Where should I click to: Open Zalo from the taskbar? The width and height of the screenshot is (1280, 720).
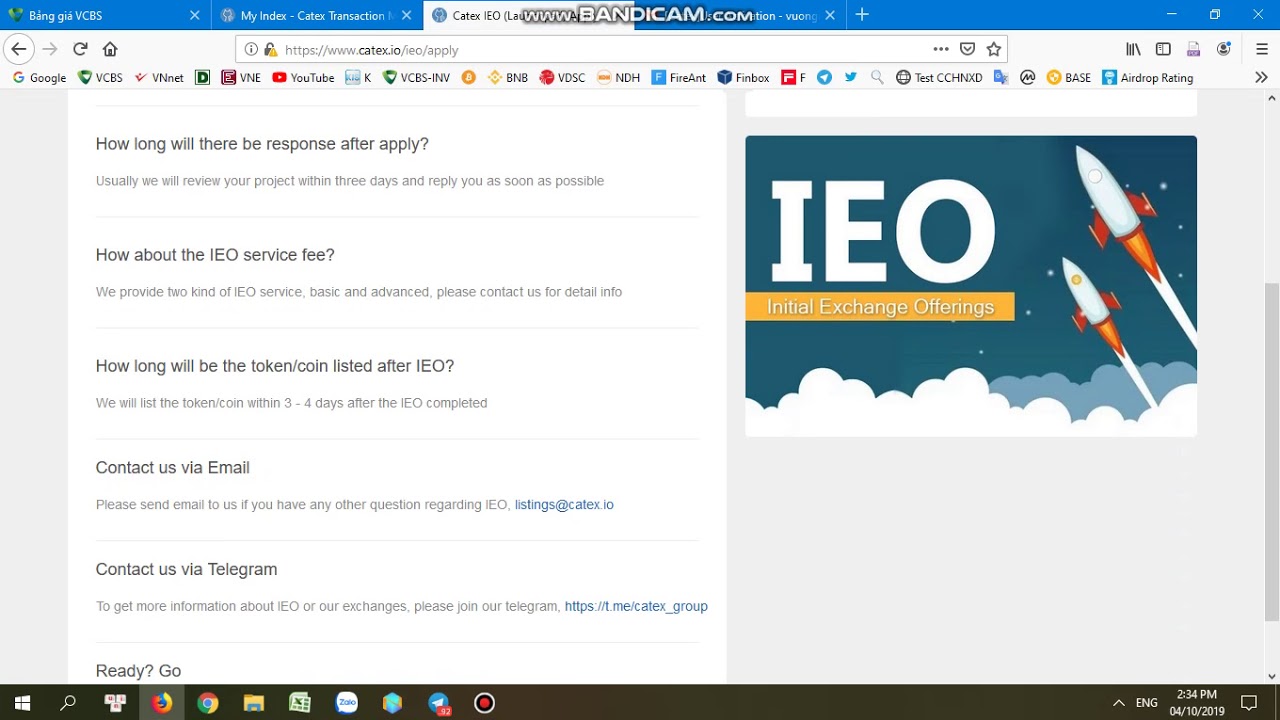click(x=346, y=703)
